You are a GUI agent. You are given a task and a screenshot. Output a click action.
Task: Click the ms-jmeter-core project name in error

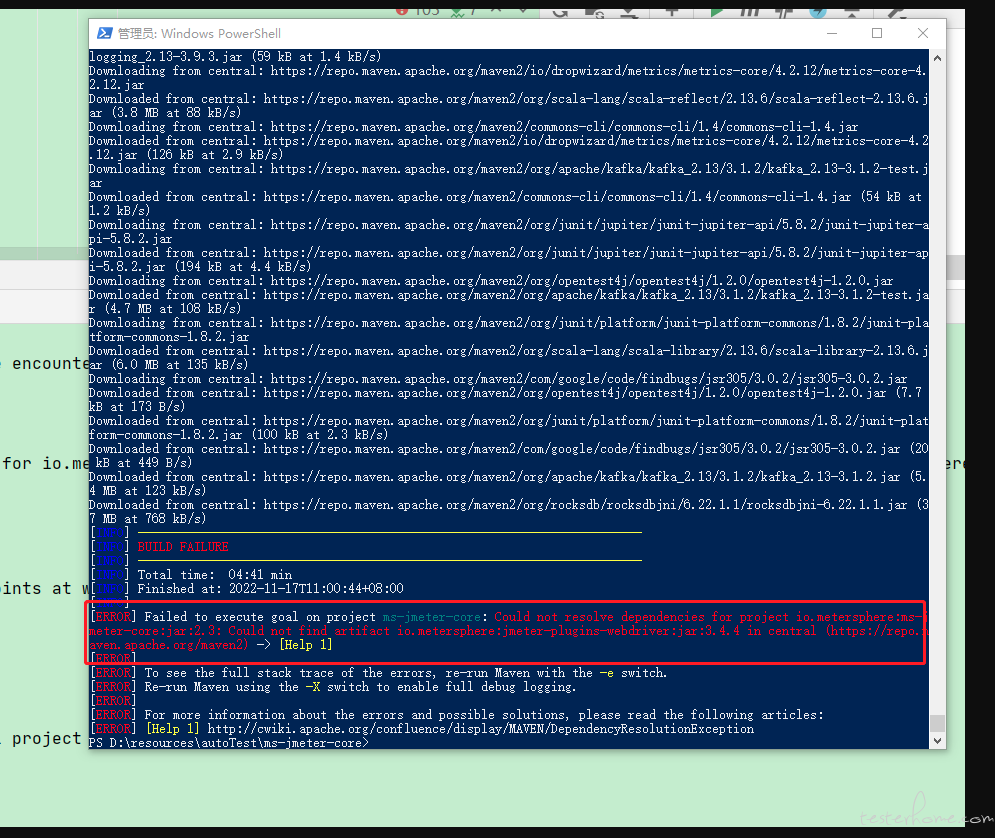(432, 617)
